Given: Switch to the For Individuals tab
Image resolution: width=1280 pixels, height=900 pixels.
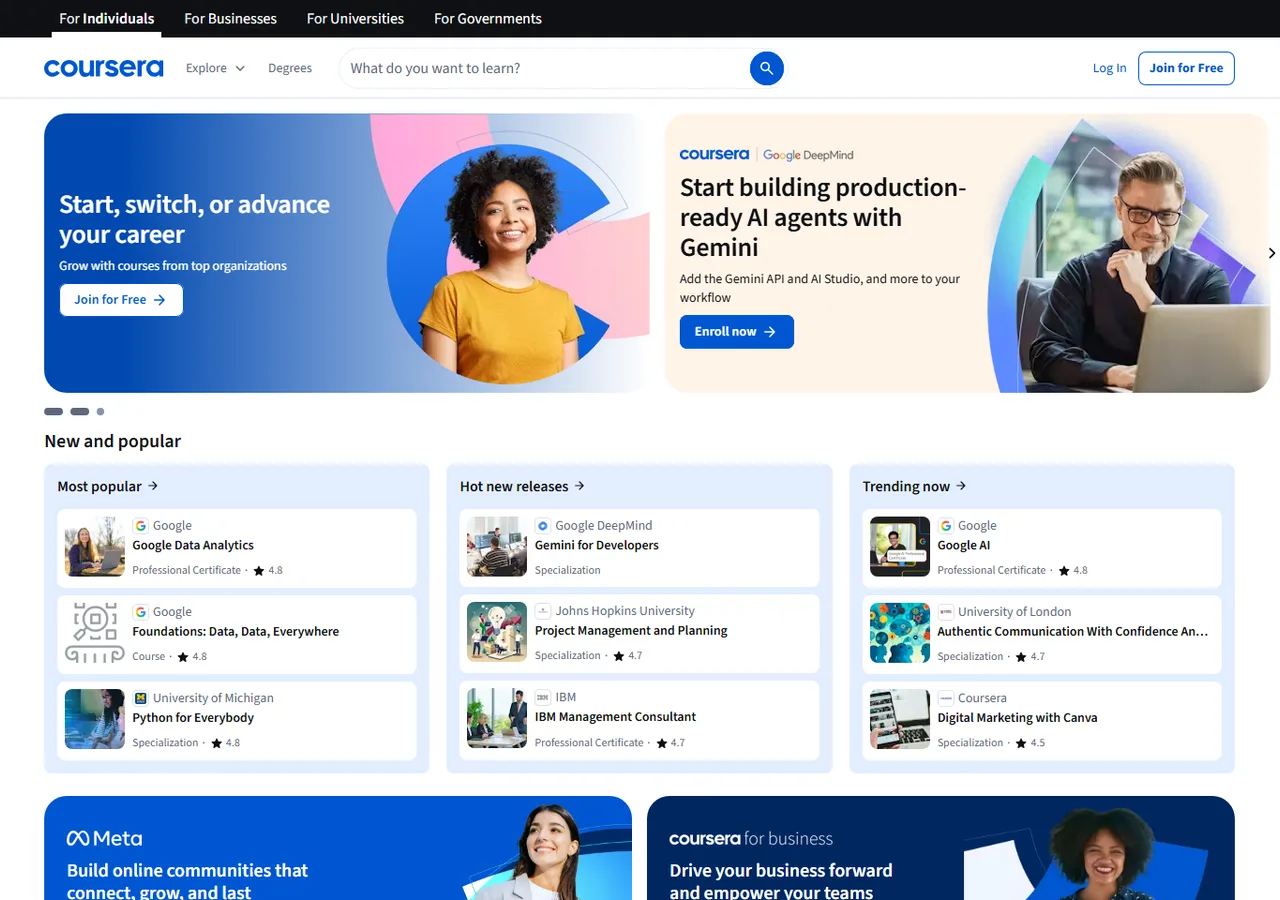Looking at the screenshot, I should tap(107, 18).
